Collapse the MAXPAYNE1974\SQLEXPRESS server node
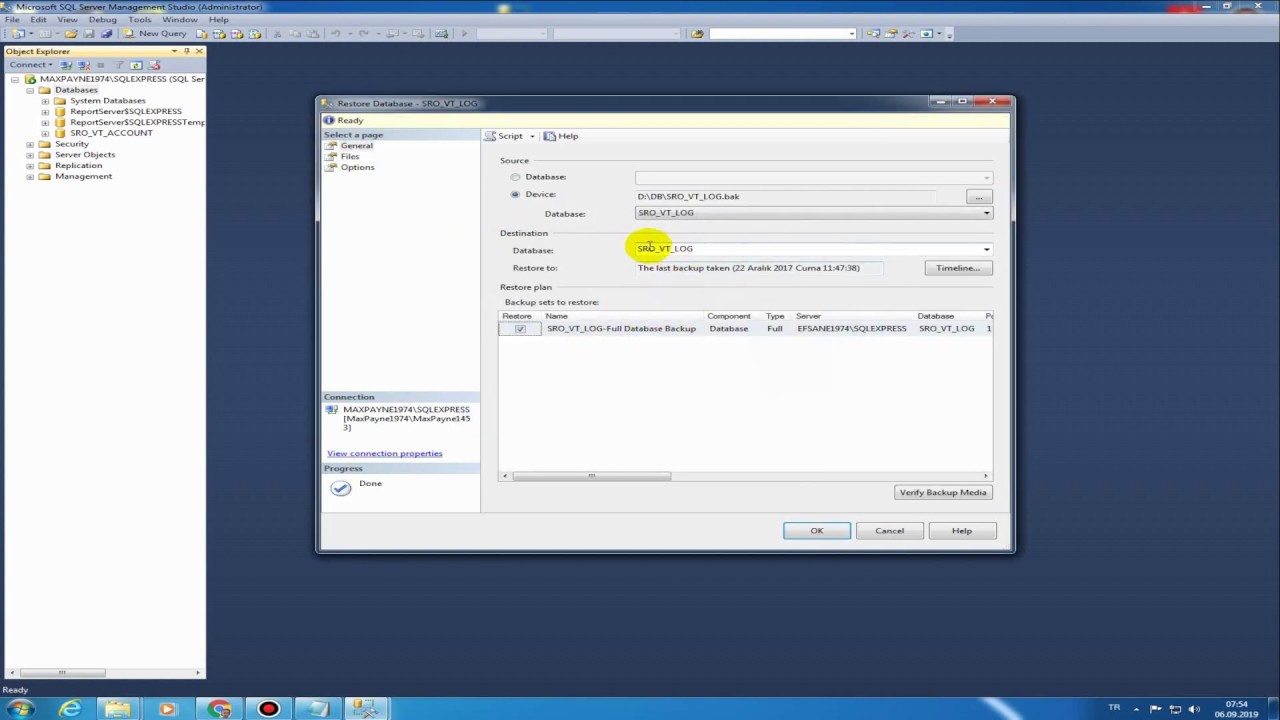This screenshot has width=1280, height=720. point(16,79)
